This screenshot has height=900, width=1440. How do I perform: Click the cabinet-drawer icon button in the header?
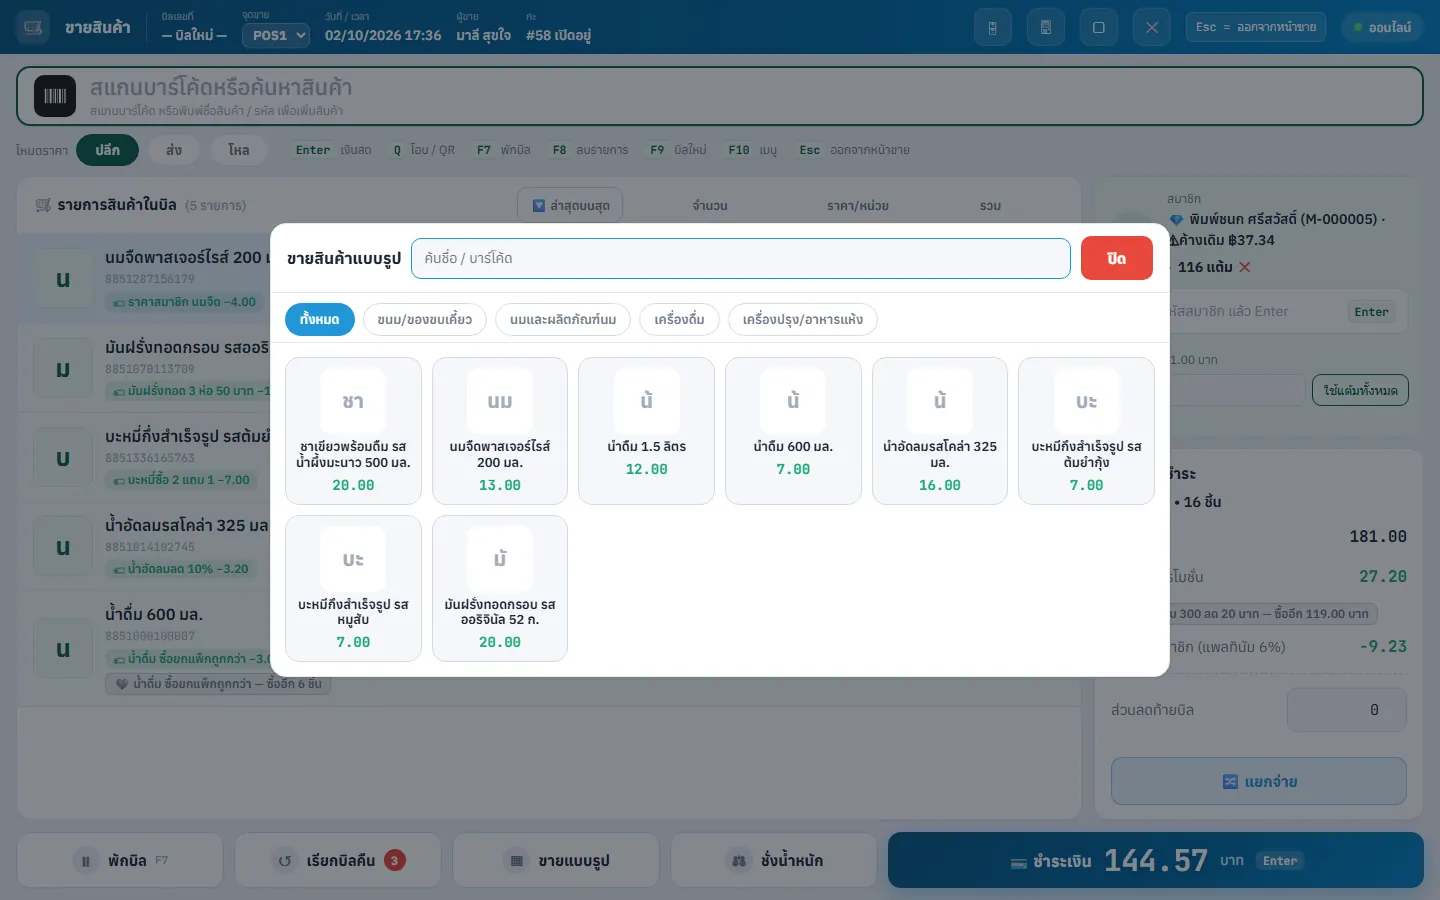(993, 27)
